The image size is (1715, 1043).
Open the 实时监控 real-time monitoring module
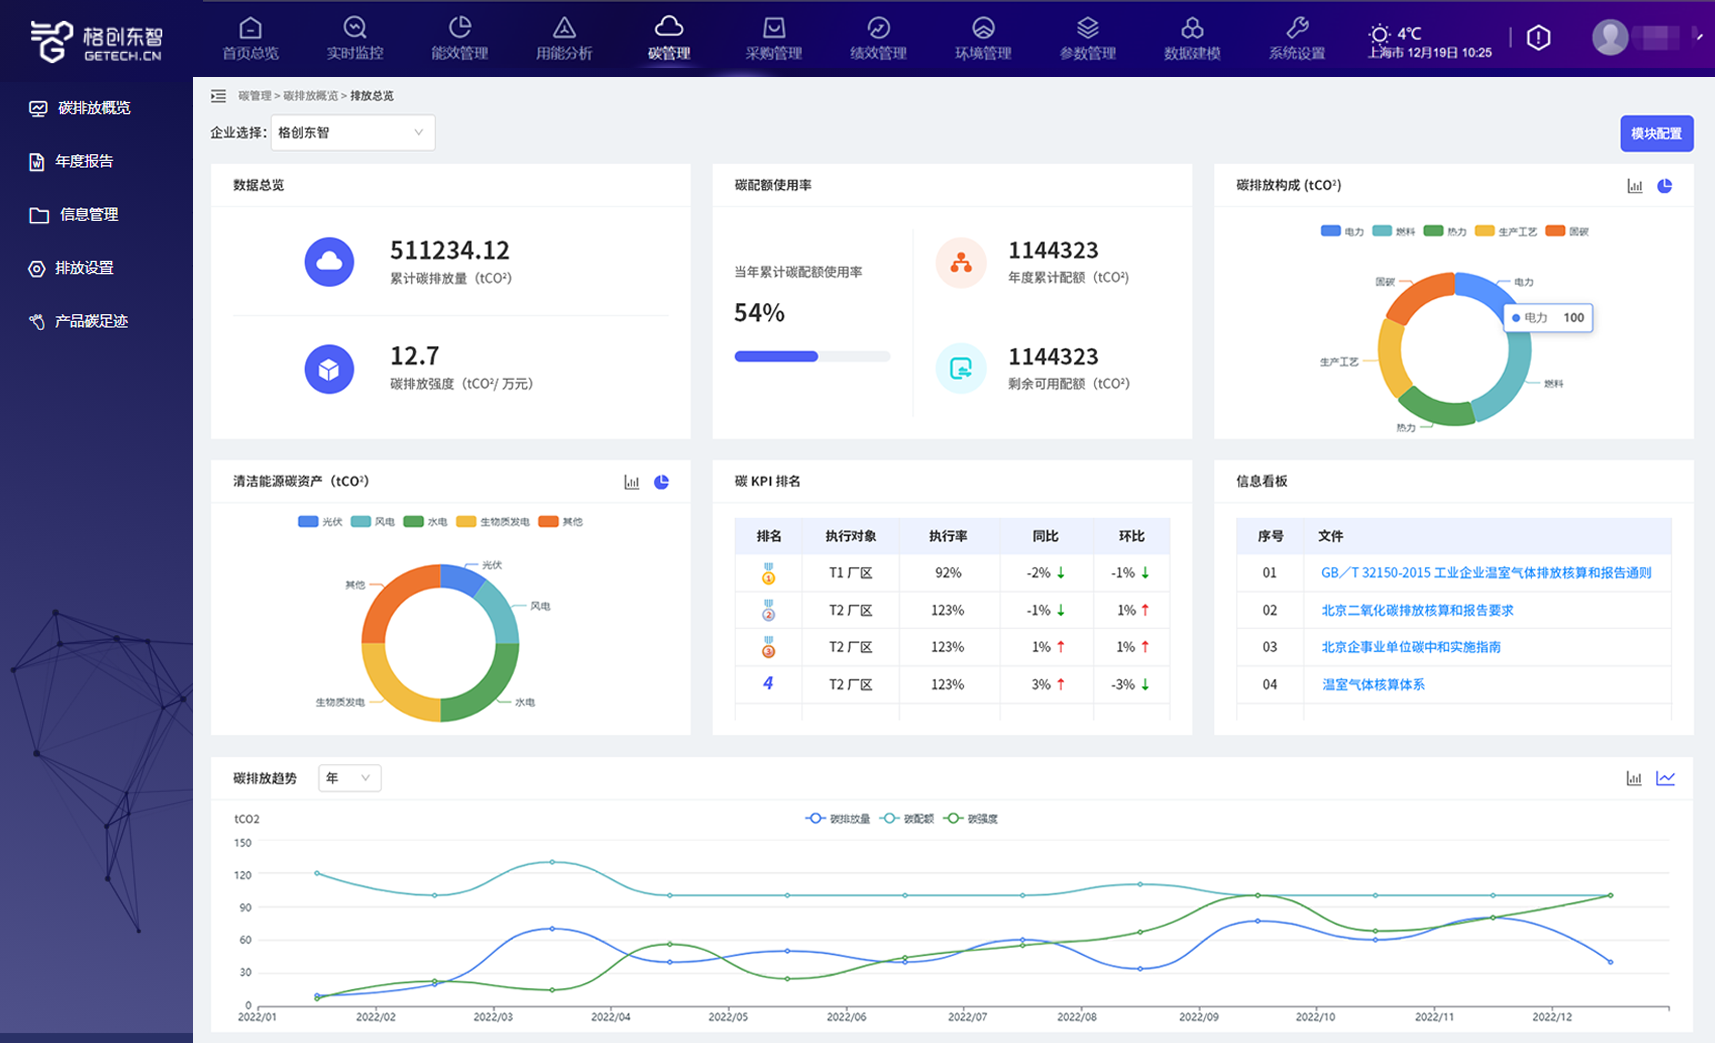[355, 38]
